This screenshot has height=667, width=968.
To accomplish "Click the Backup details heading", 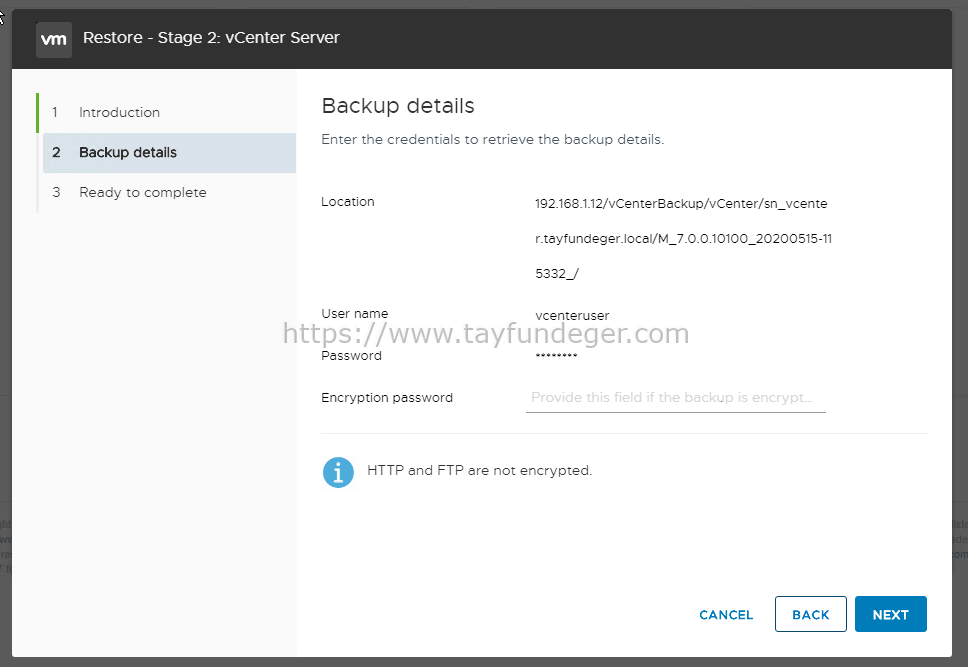I will [398, 106].
